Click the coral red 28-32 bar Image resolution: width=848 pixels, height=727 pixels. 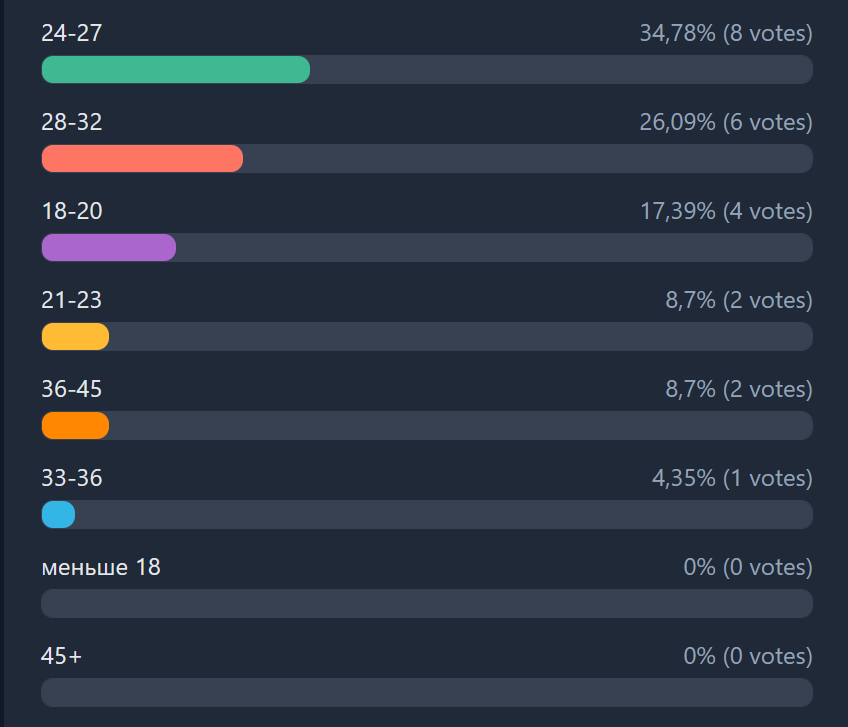coord(142,159)
